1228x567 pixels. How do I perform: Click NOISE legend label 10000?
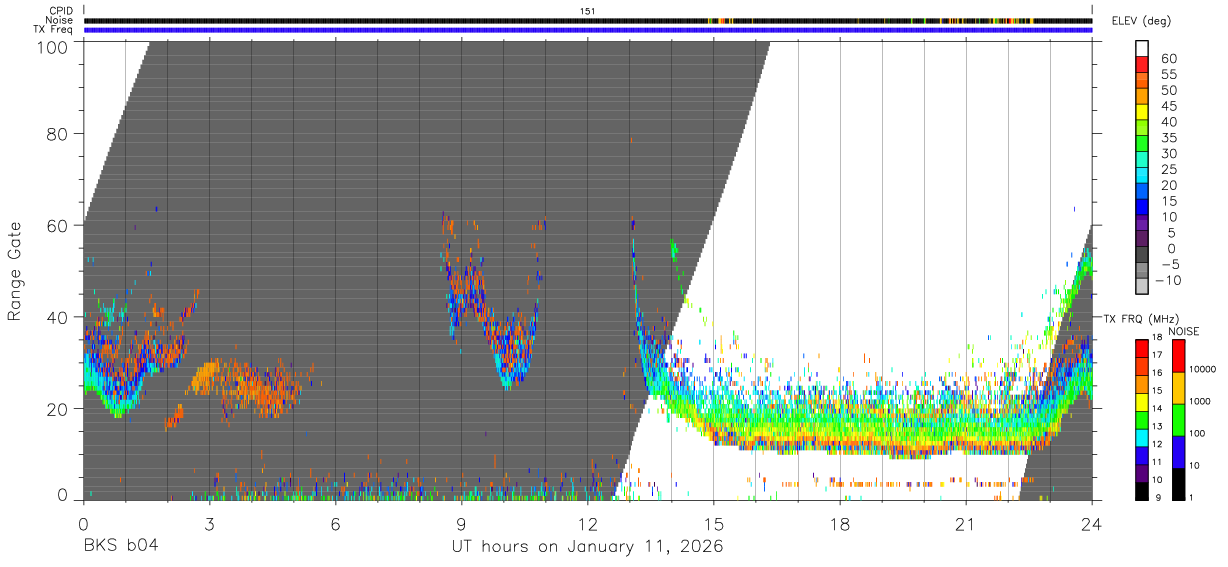(1202, 369)
